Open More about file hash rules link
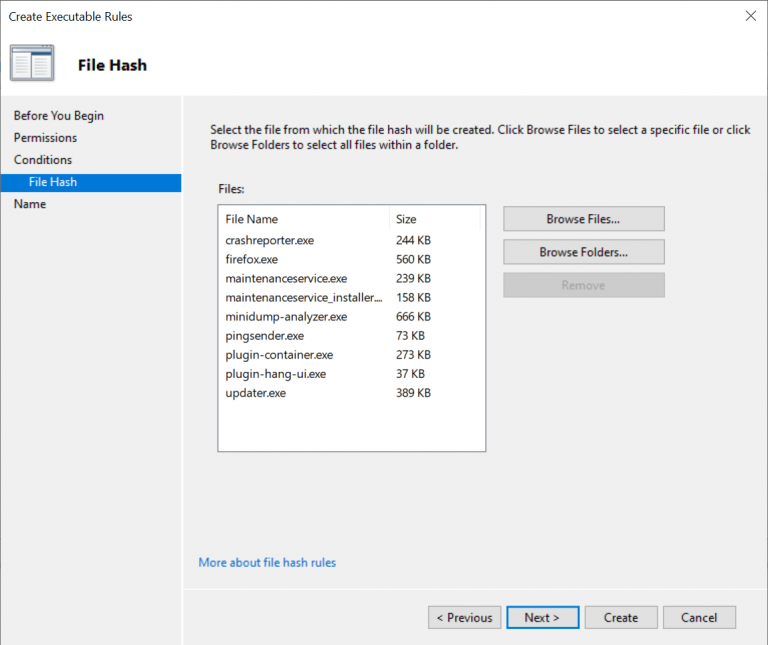 [267, 563]
